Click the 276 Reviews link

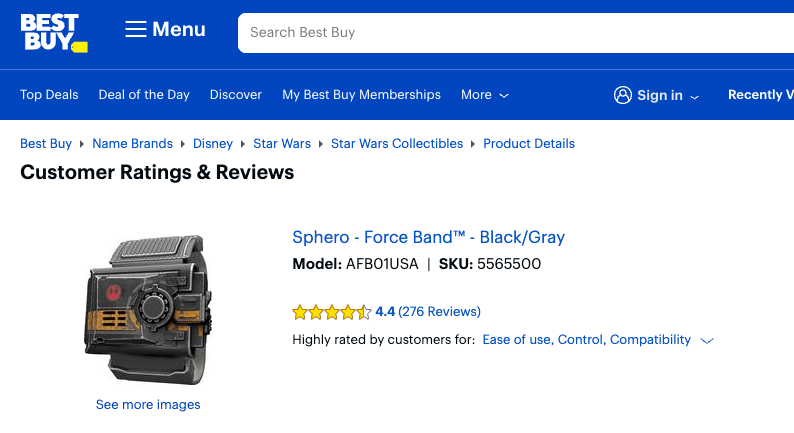point(439,312)
